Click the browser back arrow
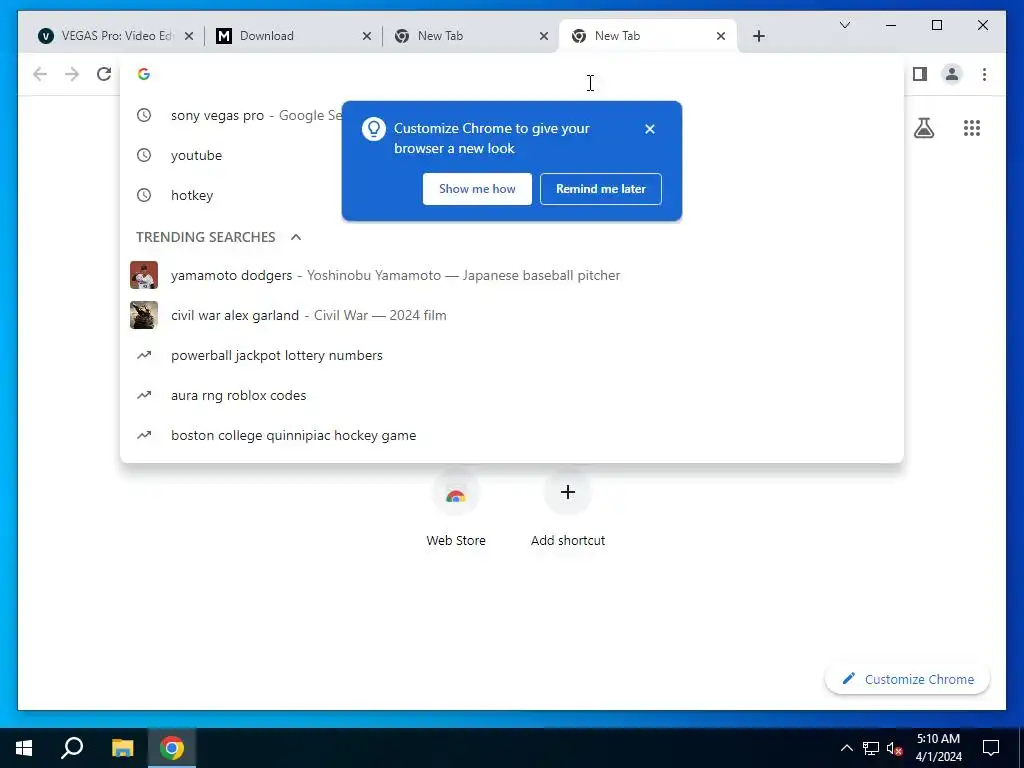 pos(40,74)
